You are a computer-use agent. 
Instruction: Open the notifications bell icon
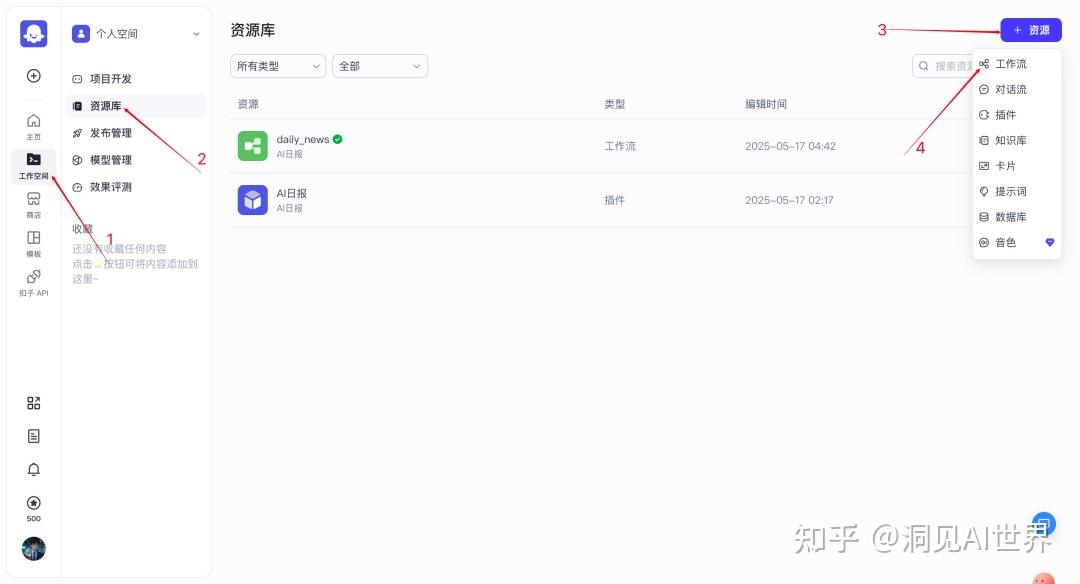coord(33,470)
